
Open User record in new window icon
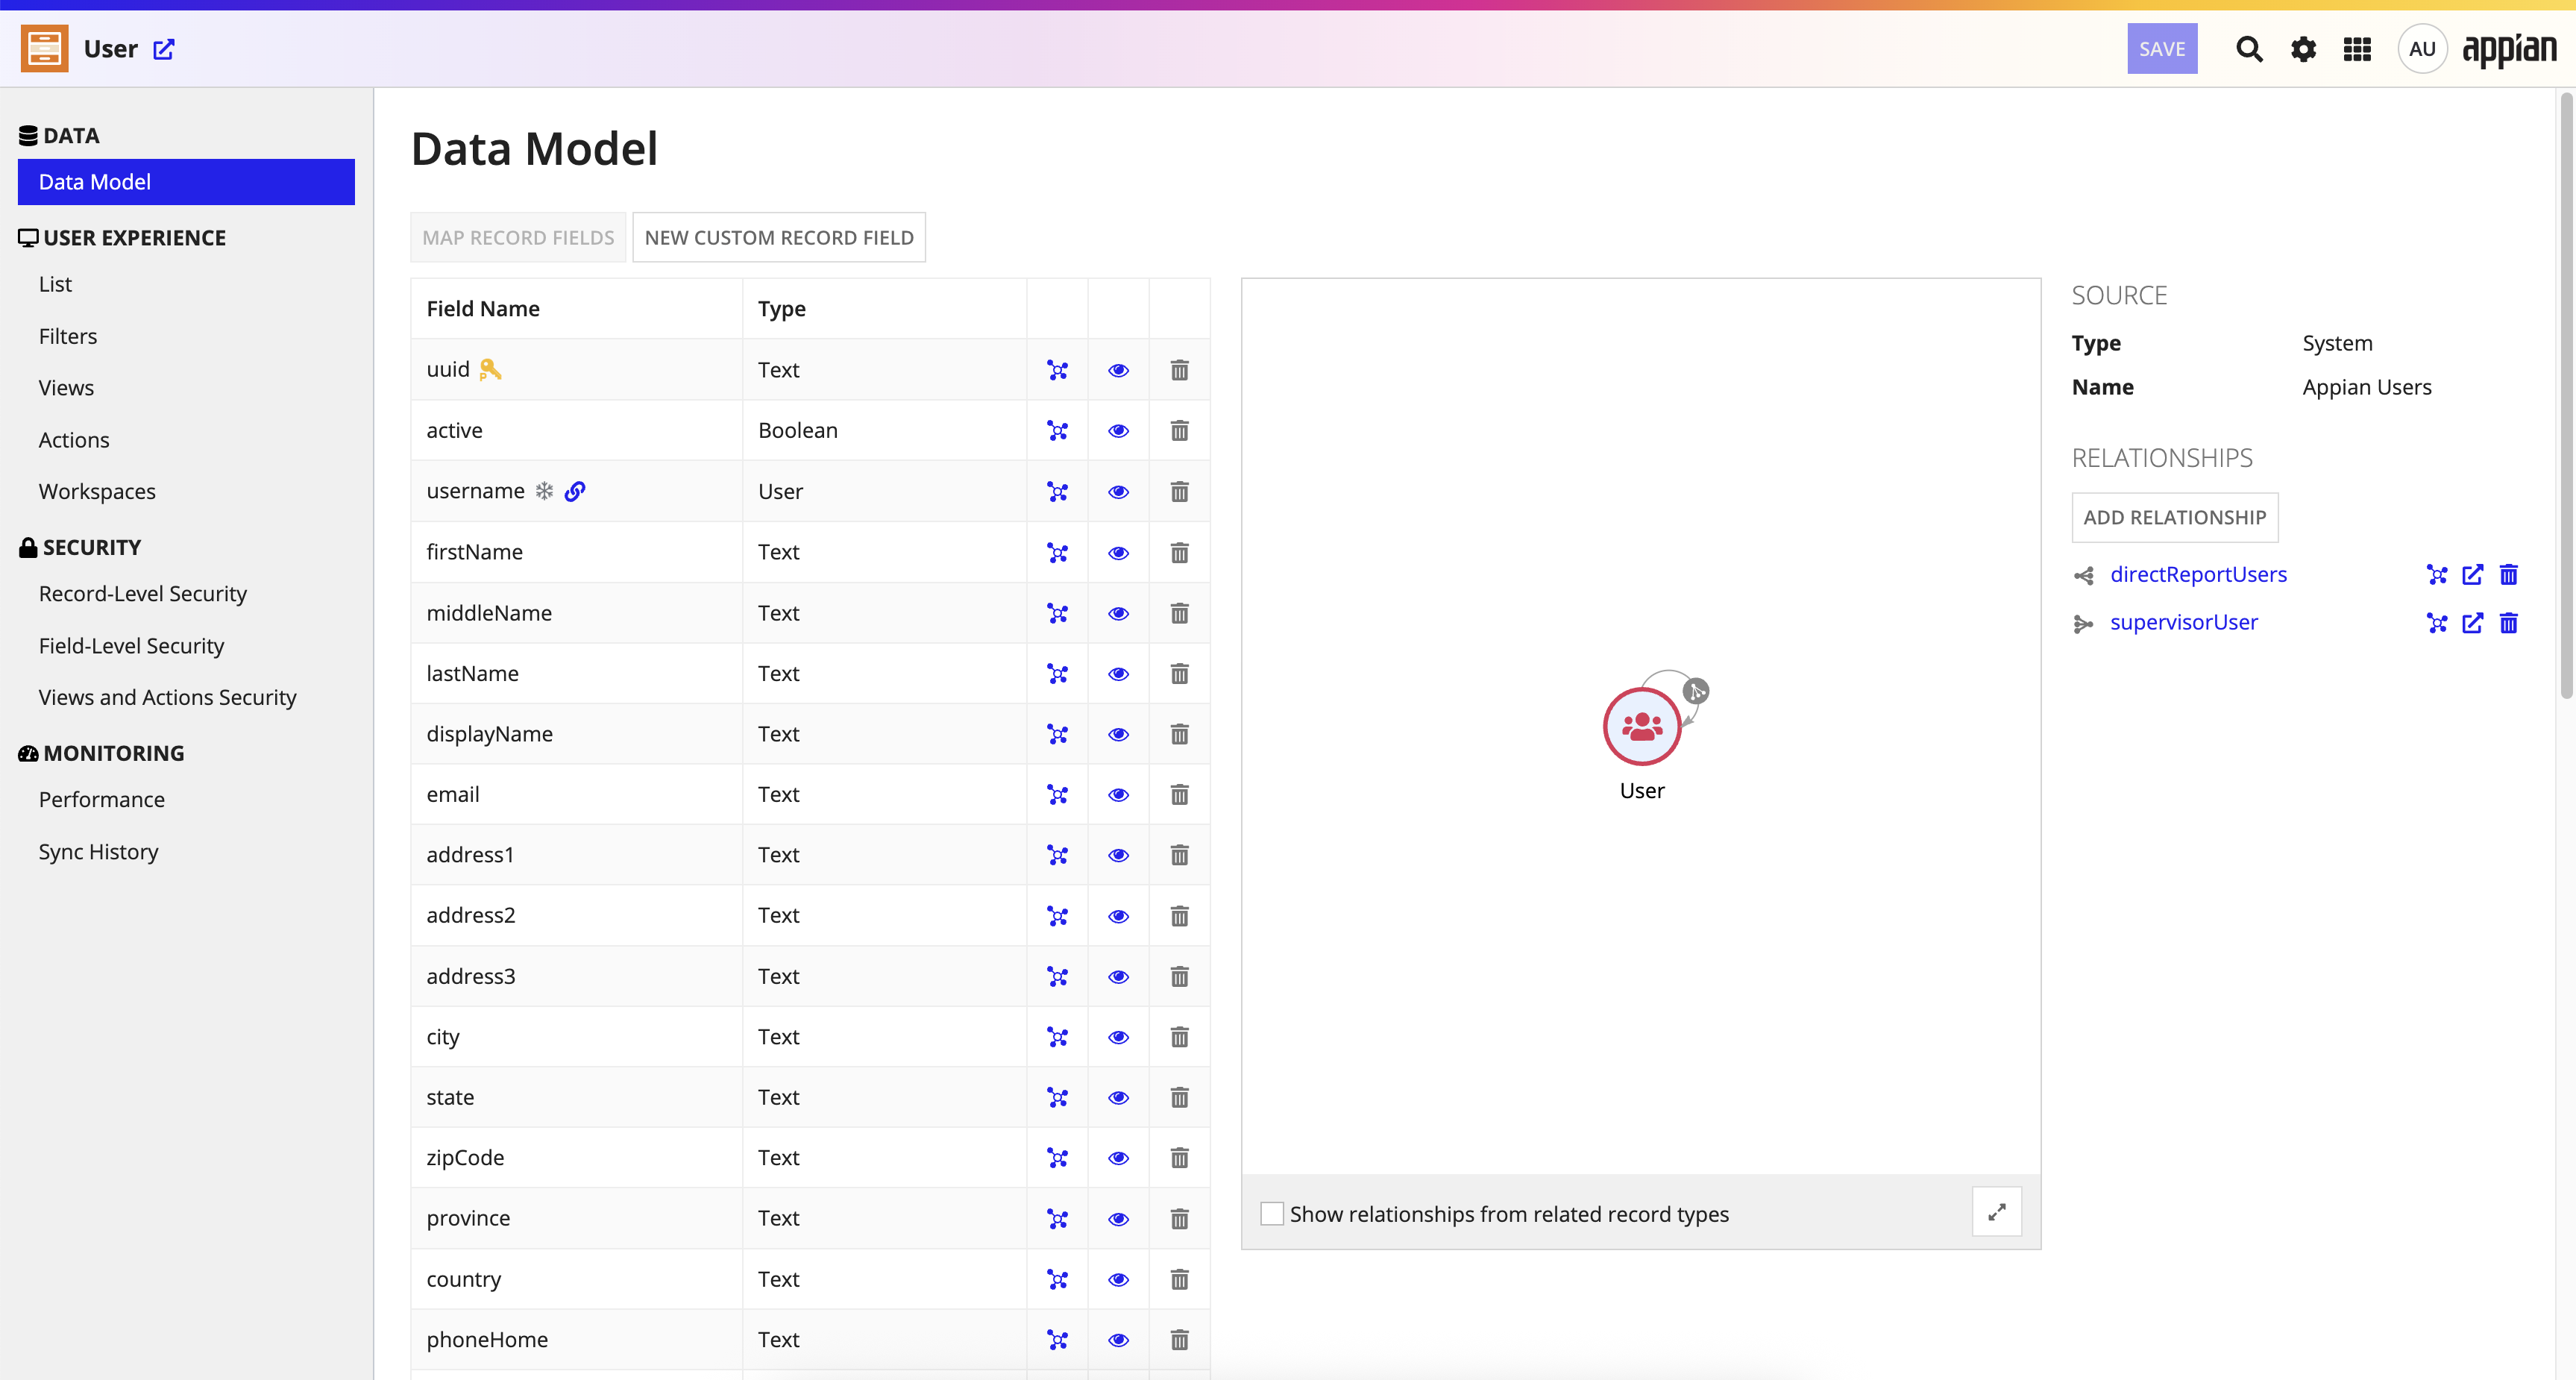coord(164,49)
